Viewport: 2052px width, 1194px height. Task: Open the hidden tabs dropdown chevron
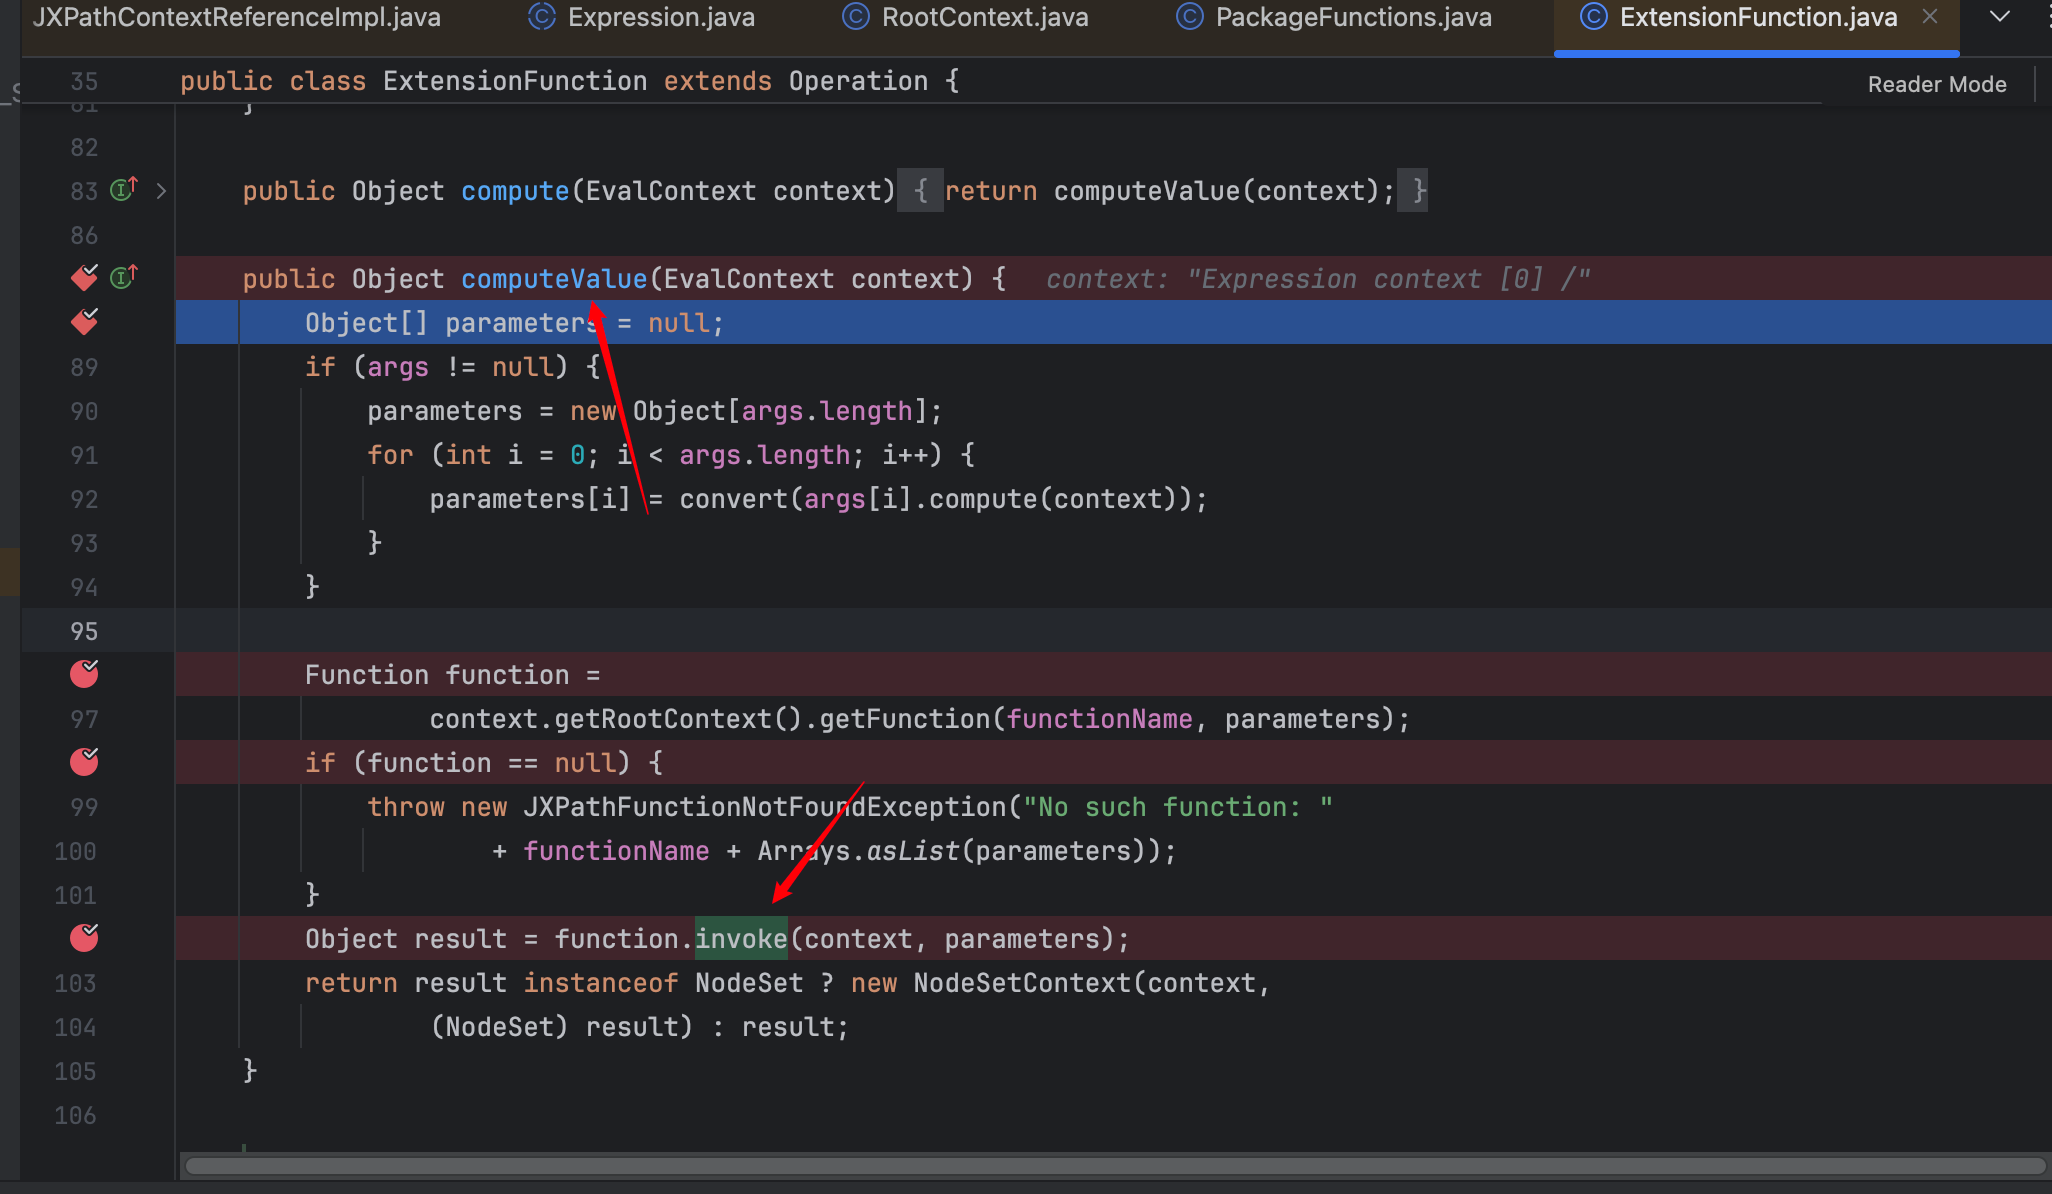click(x=2000, y=17)
